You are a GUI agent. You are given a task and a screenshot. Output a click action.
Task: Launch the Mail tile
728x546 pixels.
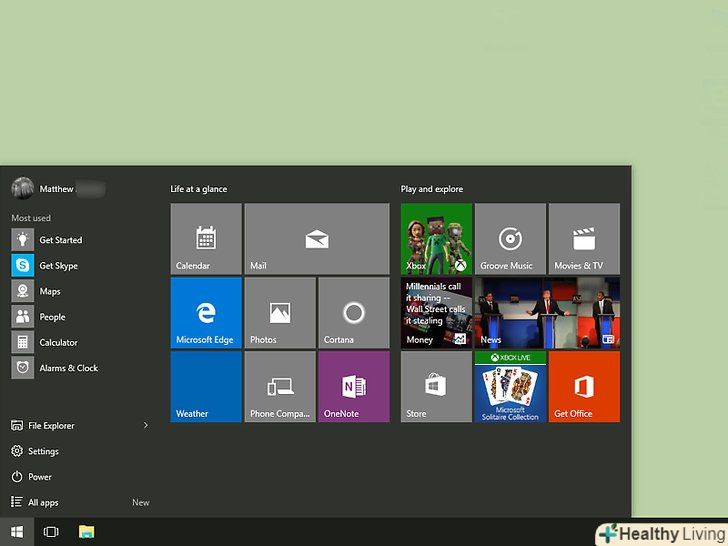(x=317, y=239)
